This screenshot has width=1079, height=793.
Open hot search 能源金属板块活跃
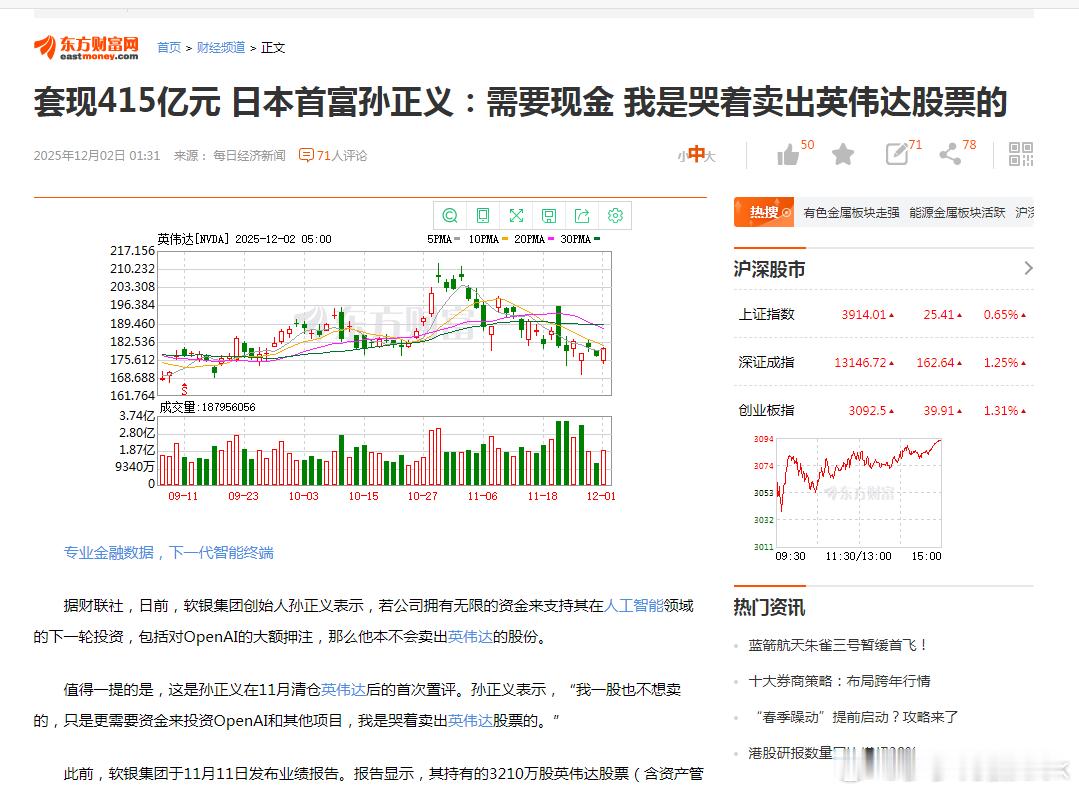[957, 213]
